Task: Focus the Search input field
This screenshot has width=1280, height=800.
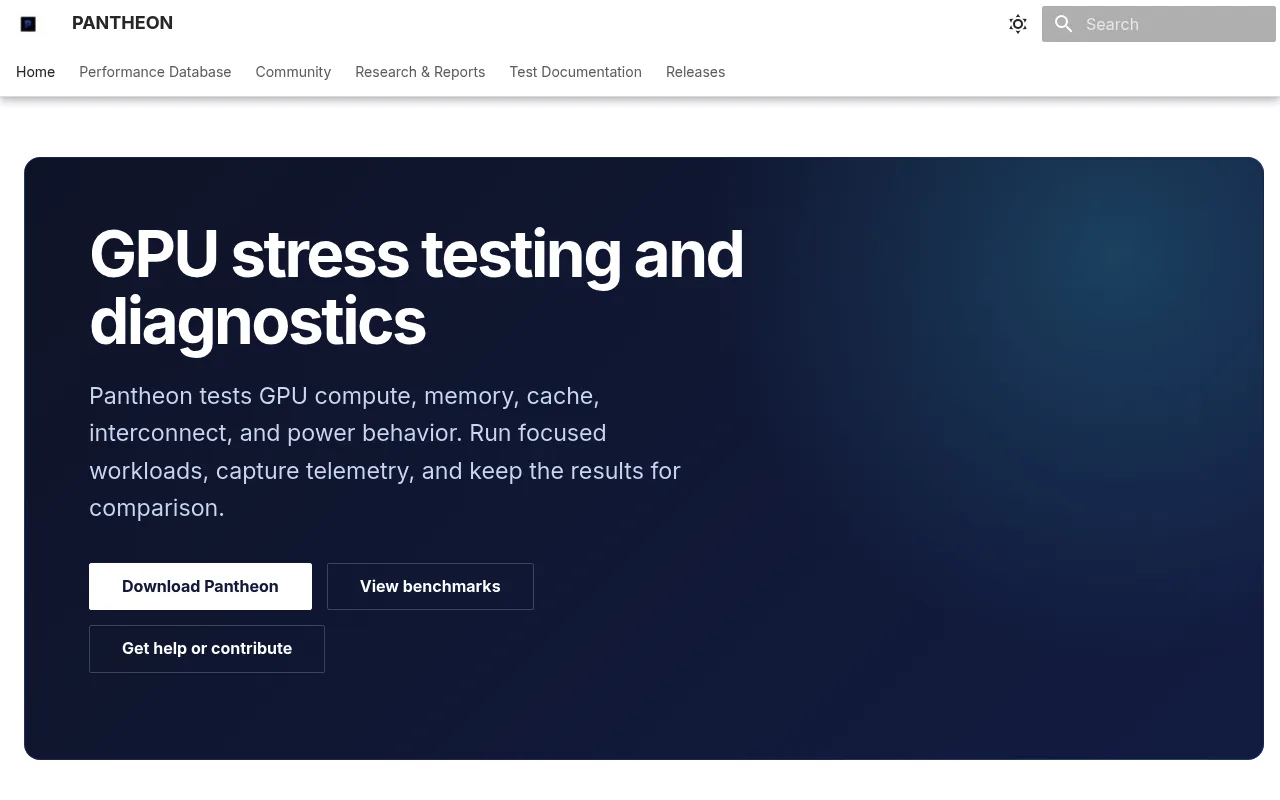Action: click(x=1159, y=24)
